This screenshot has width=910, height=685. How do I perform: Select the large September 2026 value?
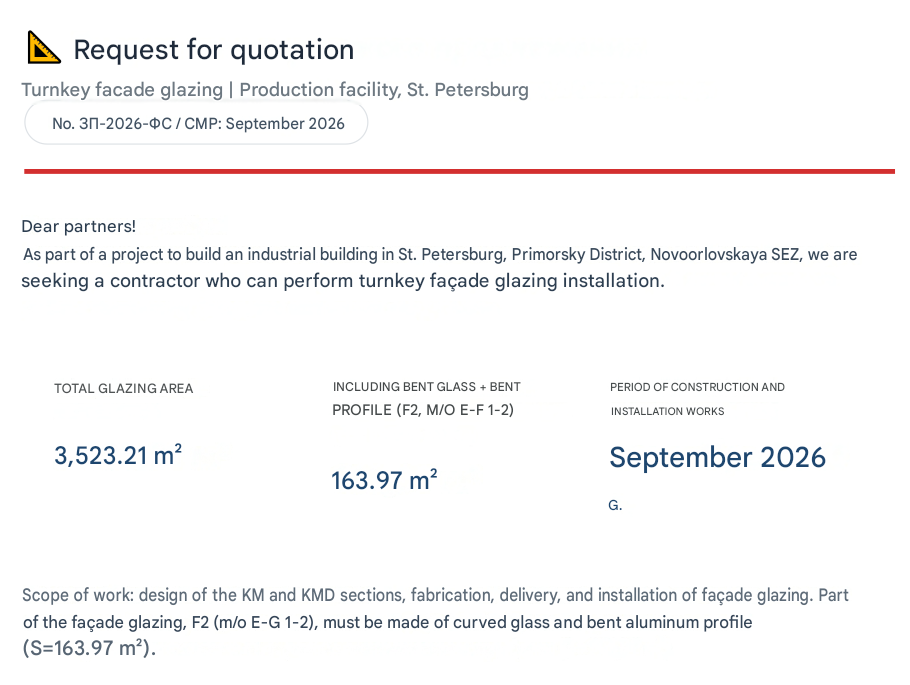(717, 457)
